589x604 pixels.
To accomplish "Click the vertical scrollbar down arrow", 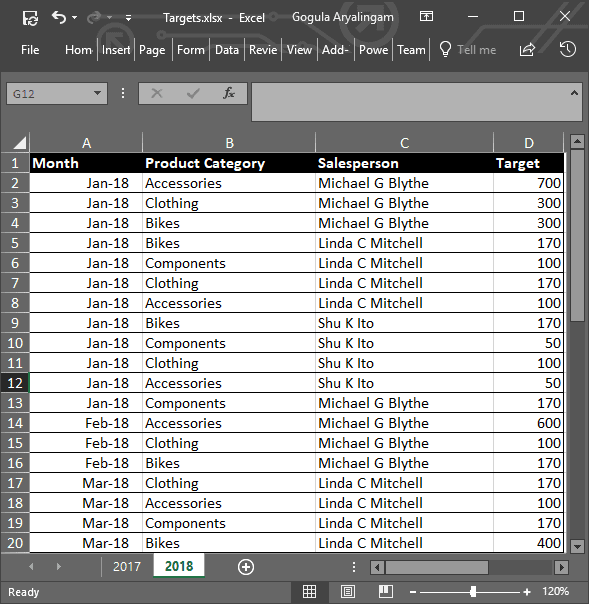I will (577, 546).
